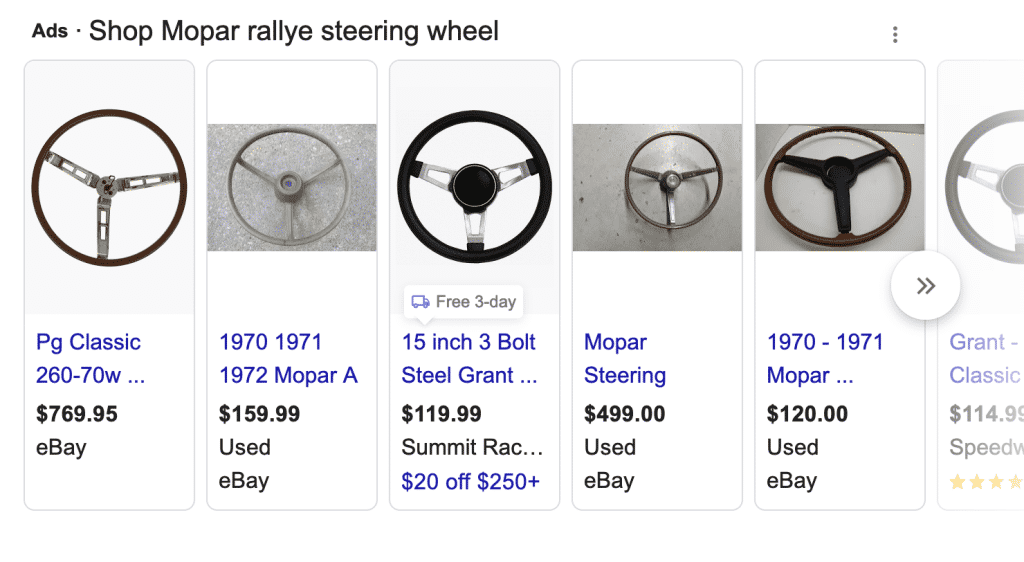Click the black Grant steering wheel image
This screenshot has height=562, width=1024.
point(474,187)
